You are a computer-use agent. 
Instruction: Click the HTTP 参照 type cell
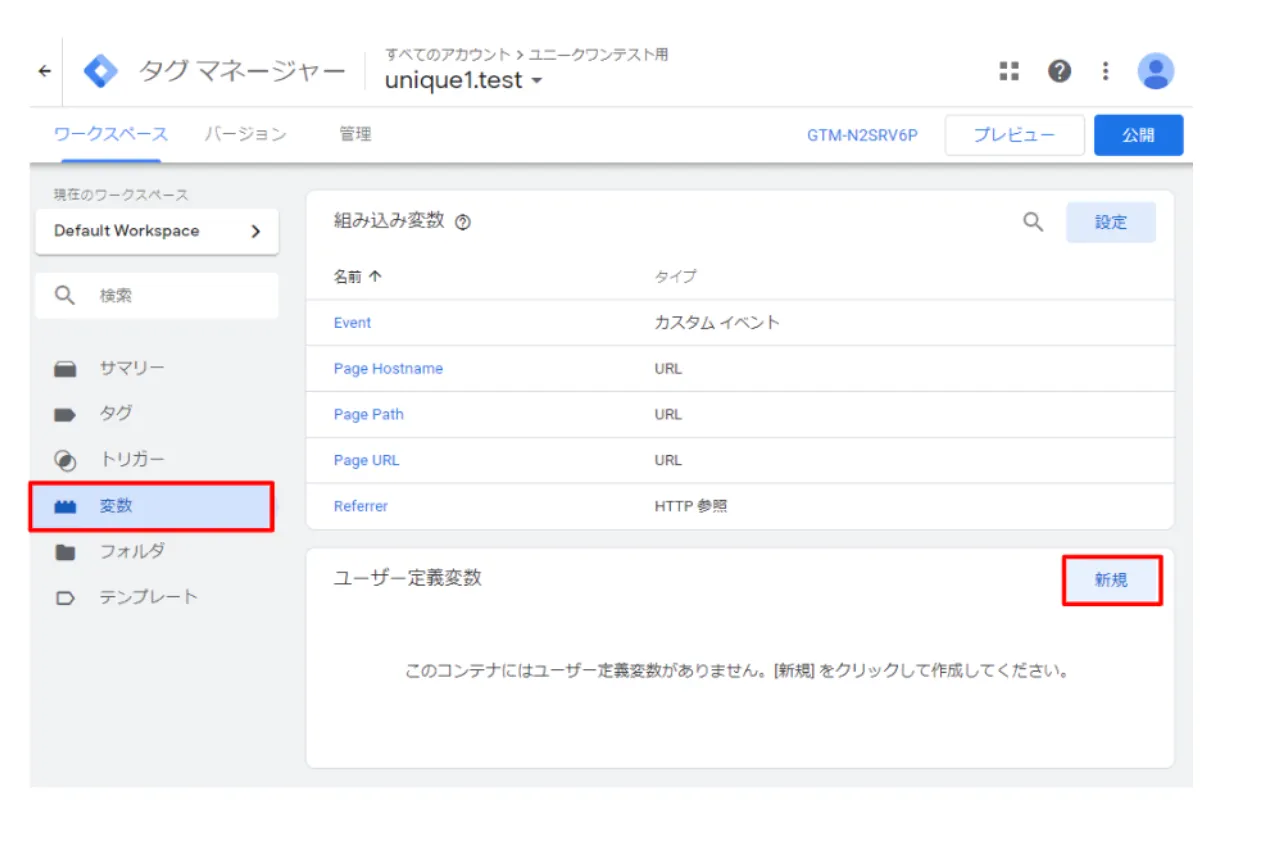(x=691, y=507)
